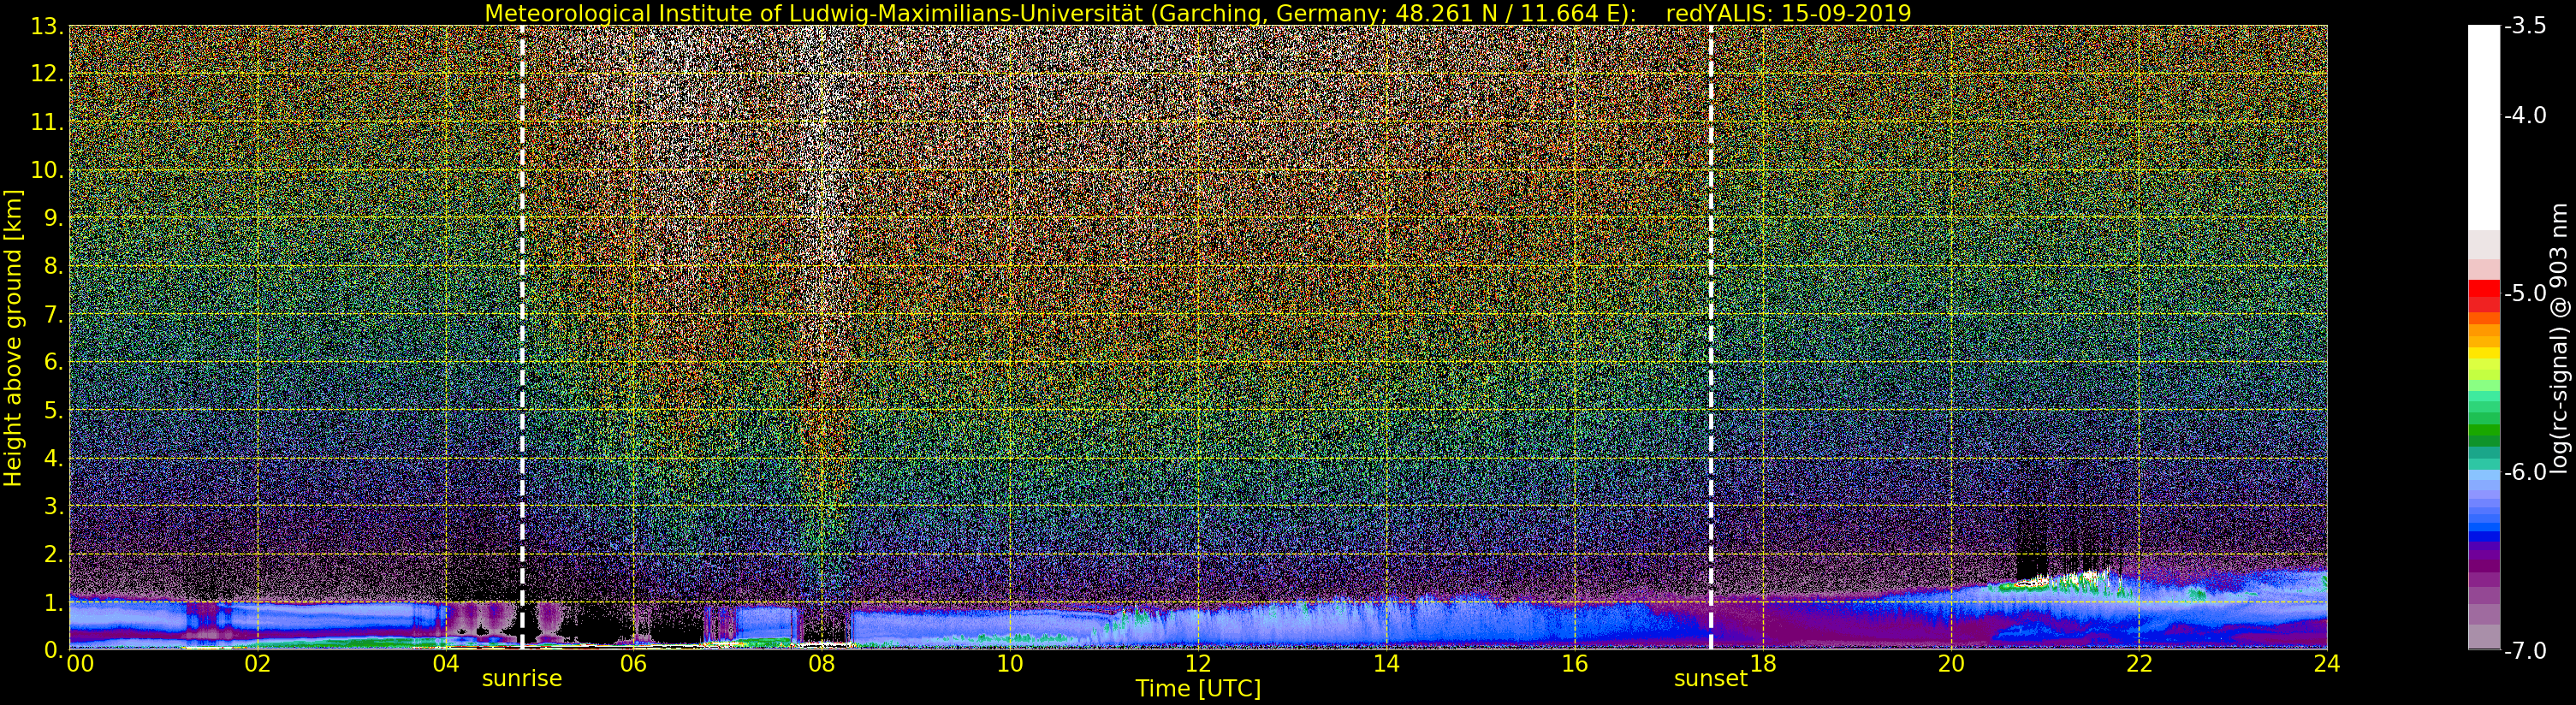Click colorbar tick label '-5.0'

[2525, 293]
